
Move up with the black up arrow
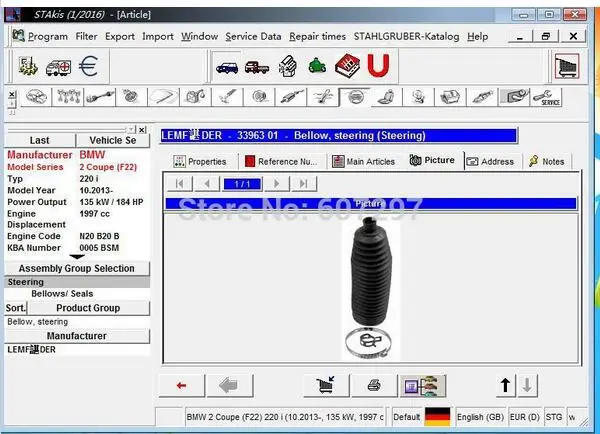point(505,385)
